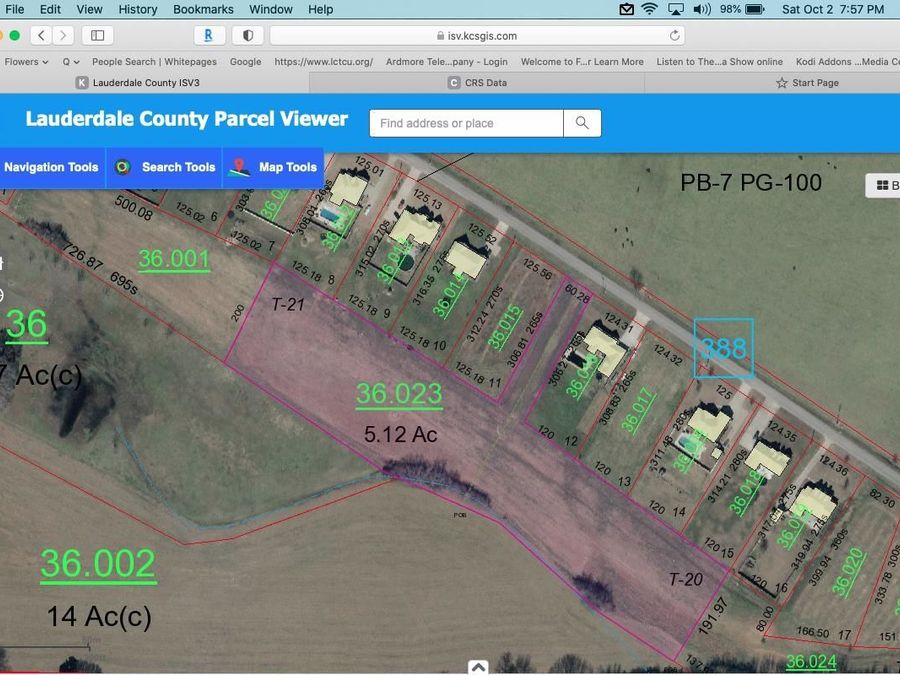Open the Kodi Addons bookmark
This screenshot has width=900, height=675.
tap(847, 61)
